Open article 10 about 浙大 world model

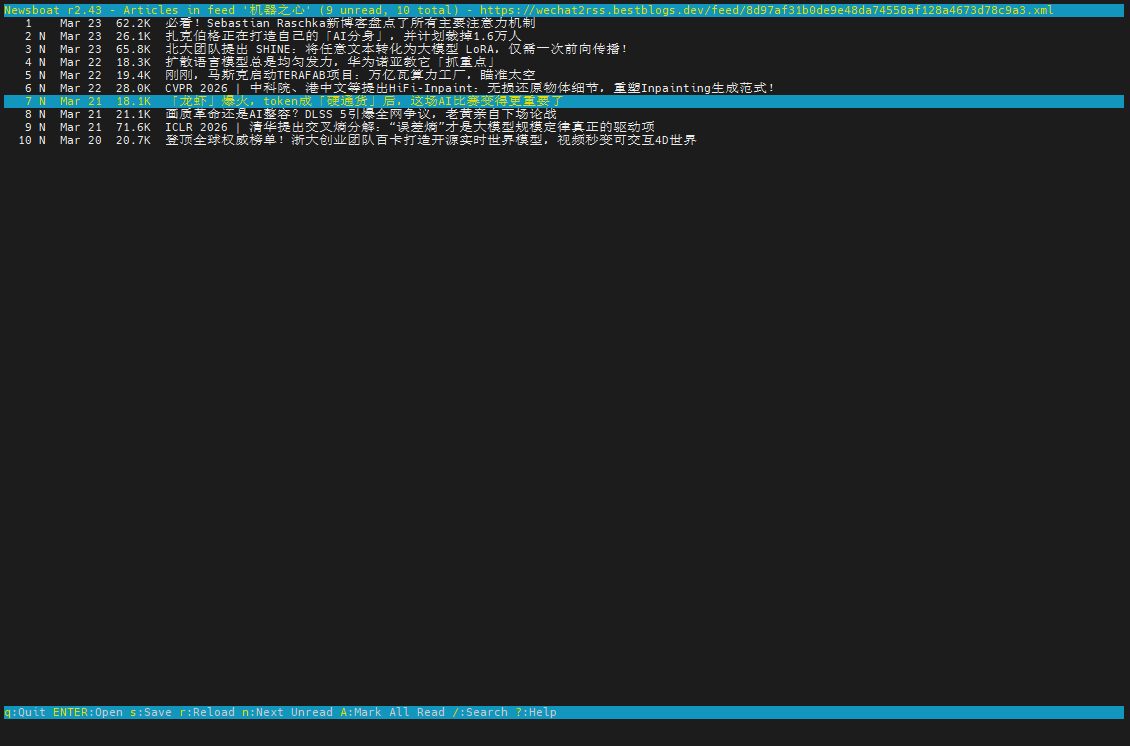pos(430,140)
